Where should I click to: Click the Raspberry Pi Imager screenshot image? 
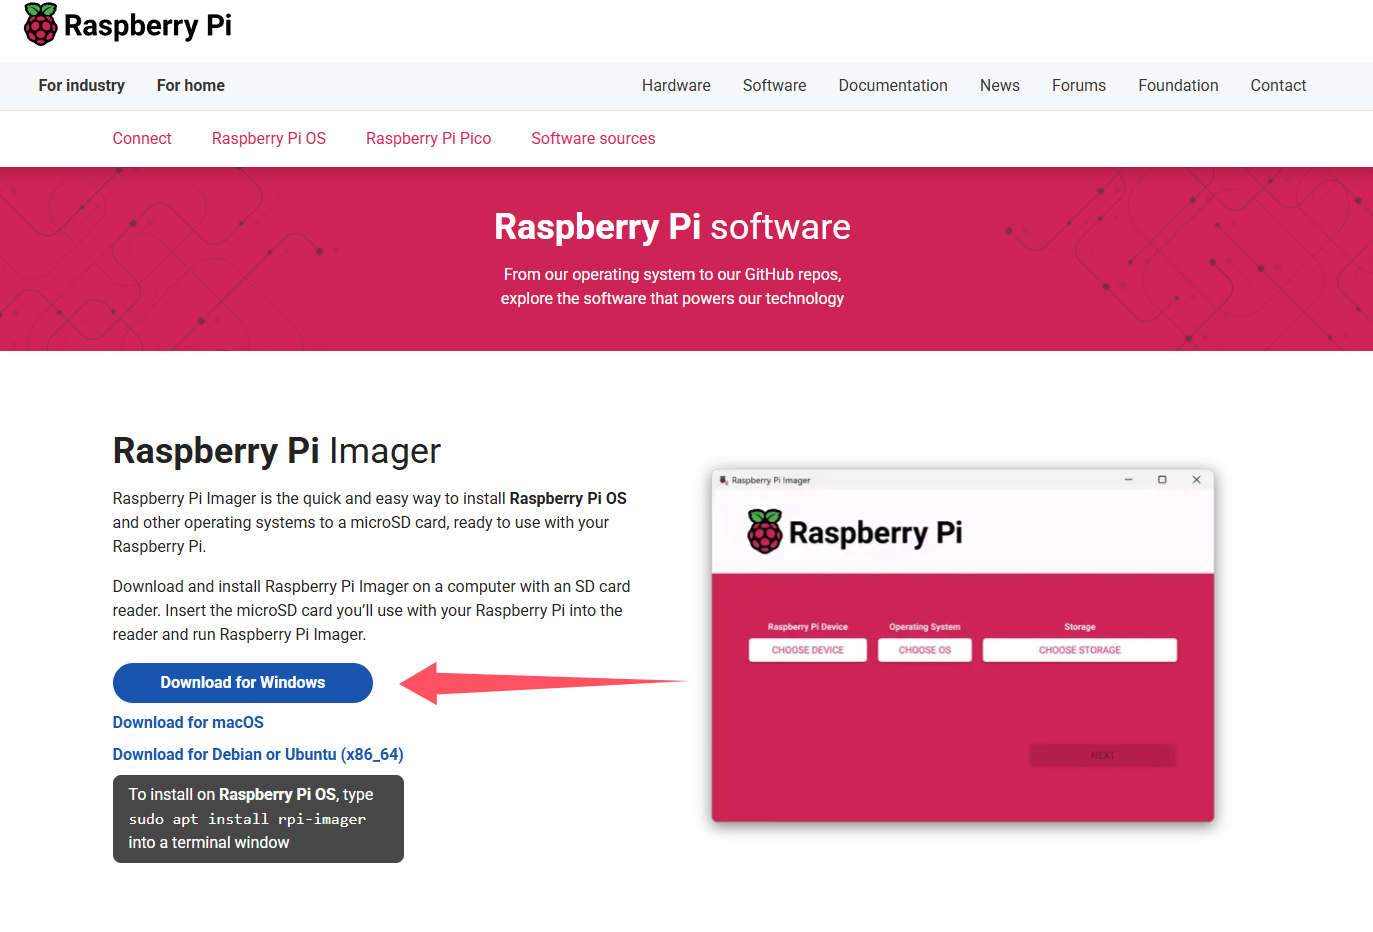coord(963,646)
